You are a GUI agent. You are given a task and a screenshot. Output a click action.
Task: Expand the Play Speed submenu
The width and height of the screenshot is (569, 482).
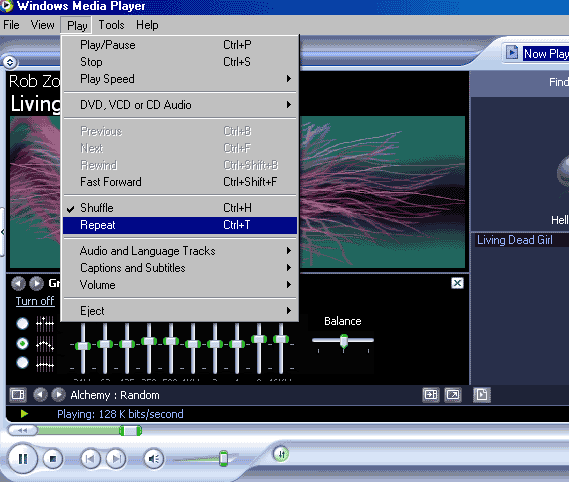pyautogui.click(x=180, y=79)
